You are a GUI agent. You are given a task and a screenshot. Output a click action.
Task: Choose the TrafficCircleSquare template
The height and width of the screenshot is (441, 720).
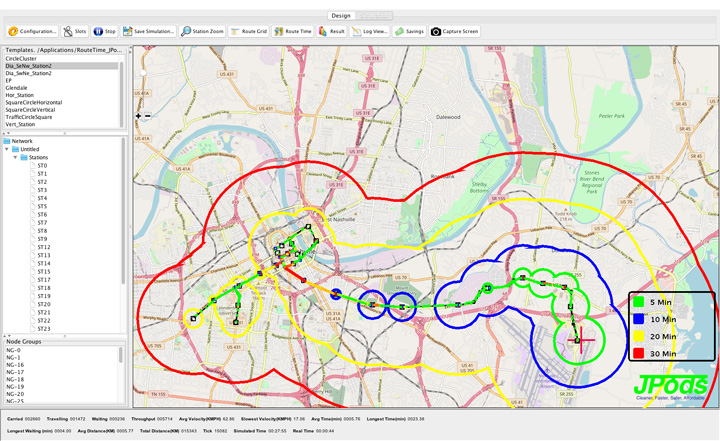(29, 117)
